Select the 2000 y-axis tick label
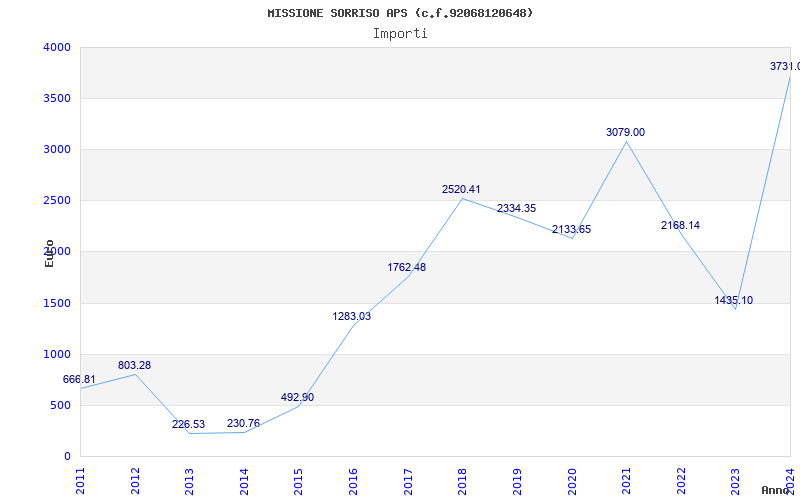 (57, 252)
